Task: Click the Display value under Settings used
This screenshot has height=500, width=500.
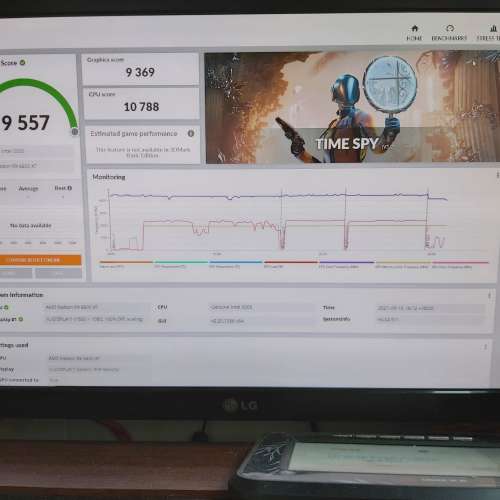Action: point(100,369)
